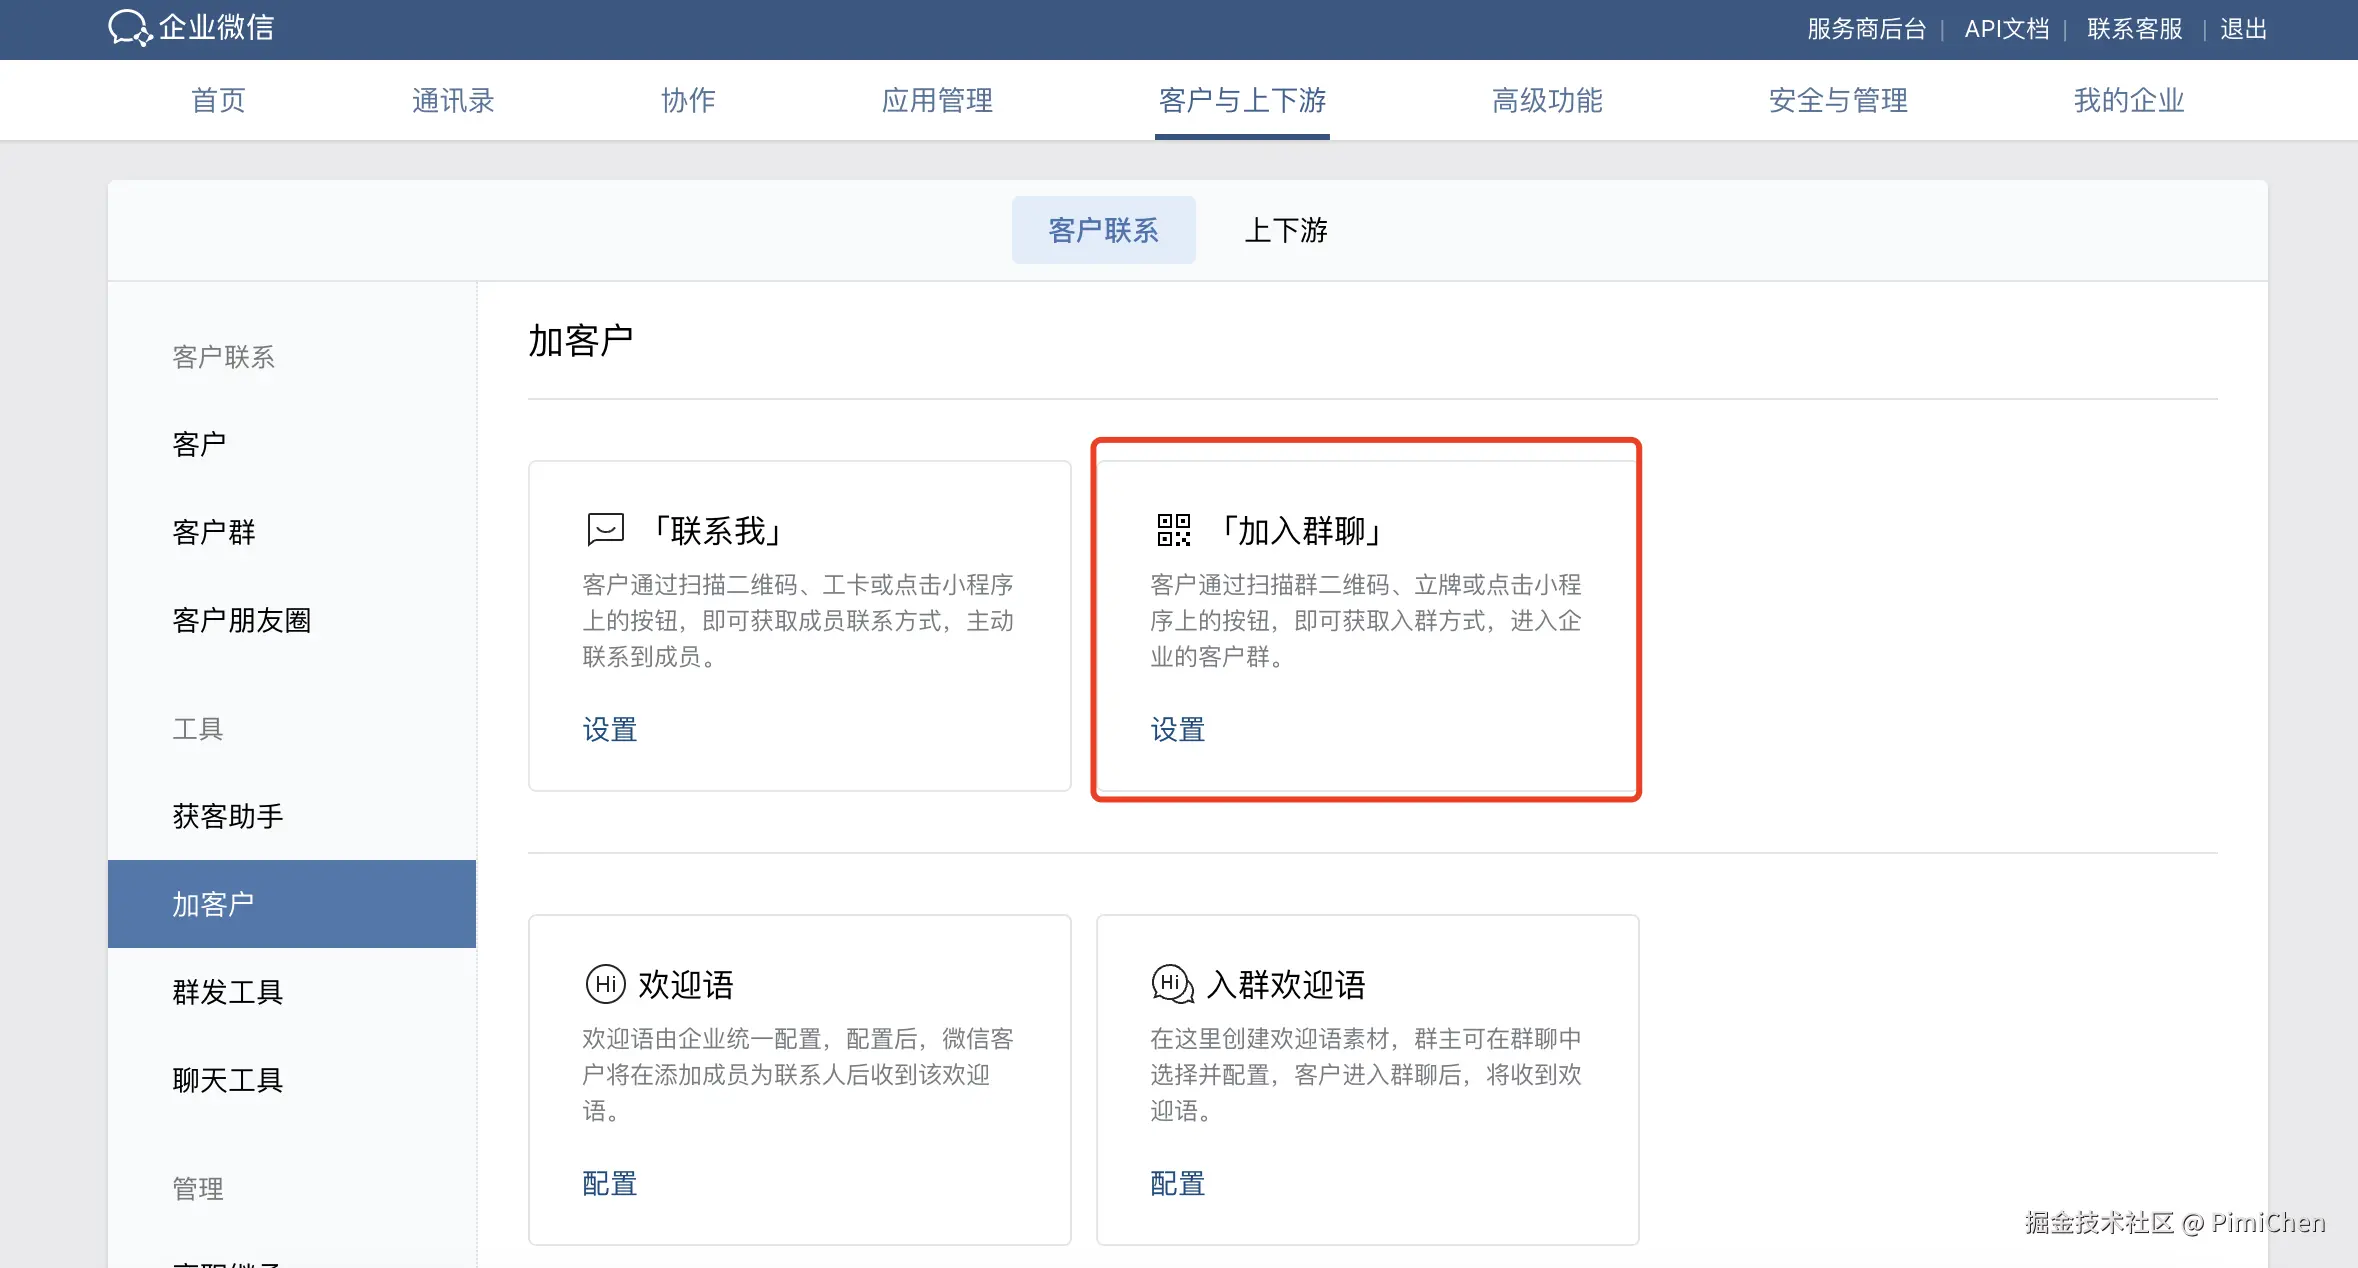
Task: Open 客户朋友圈 sidebar entry
Action: pos(242,621)
